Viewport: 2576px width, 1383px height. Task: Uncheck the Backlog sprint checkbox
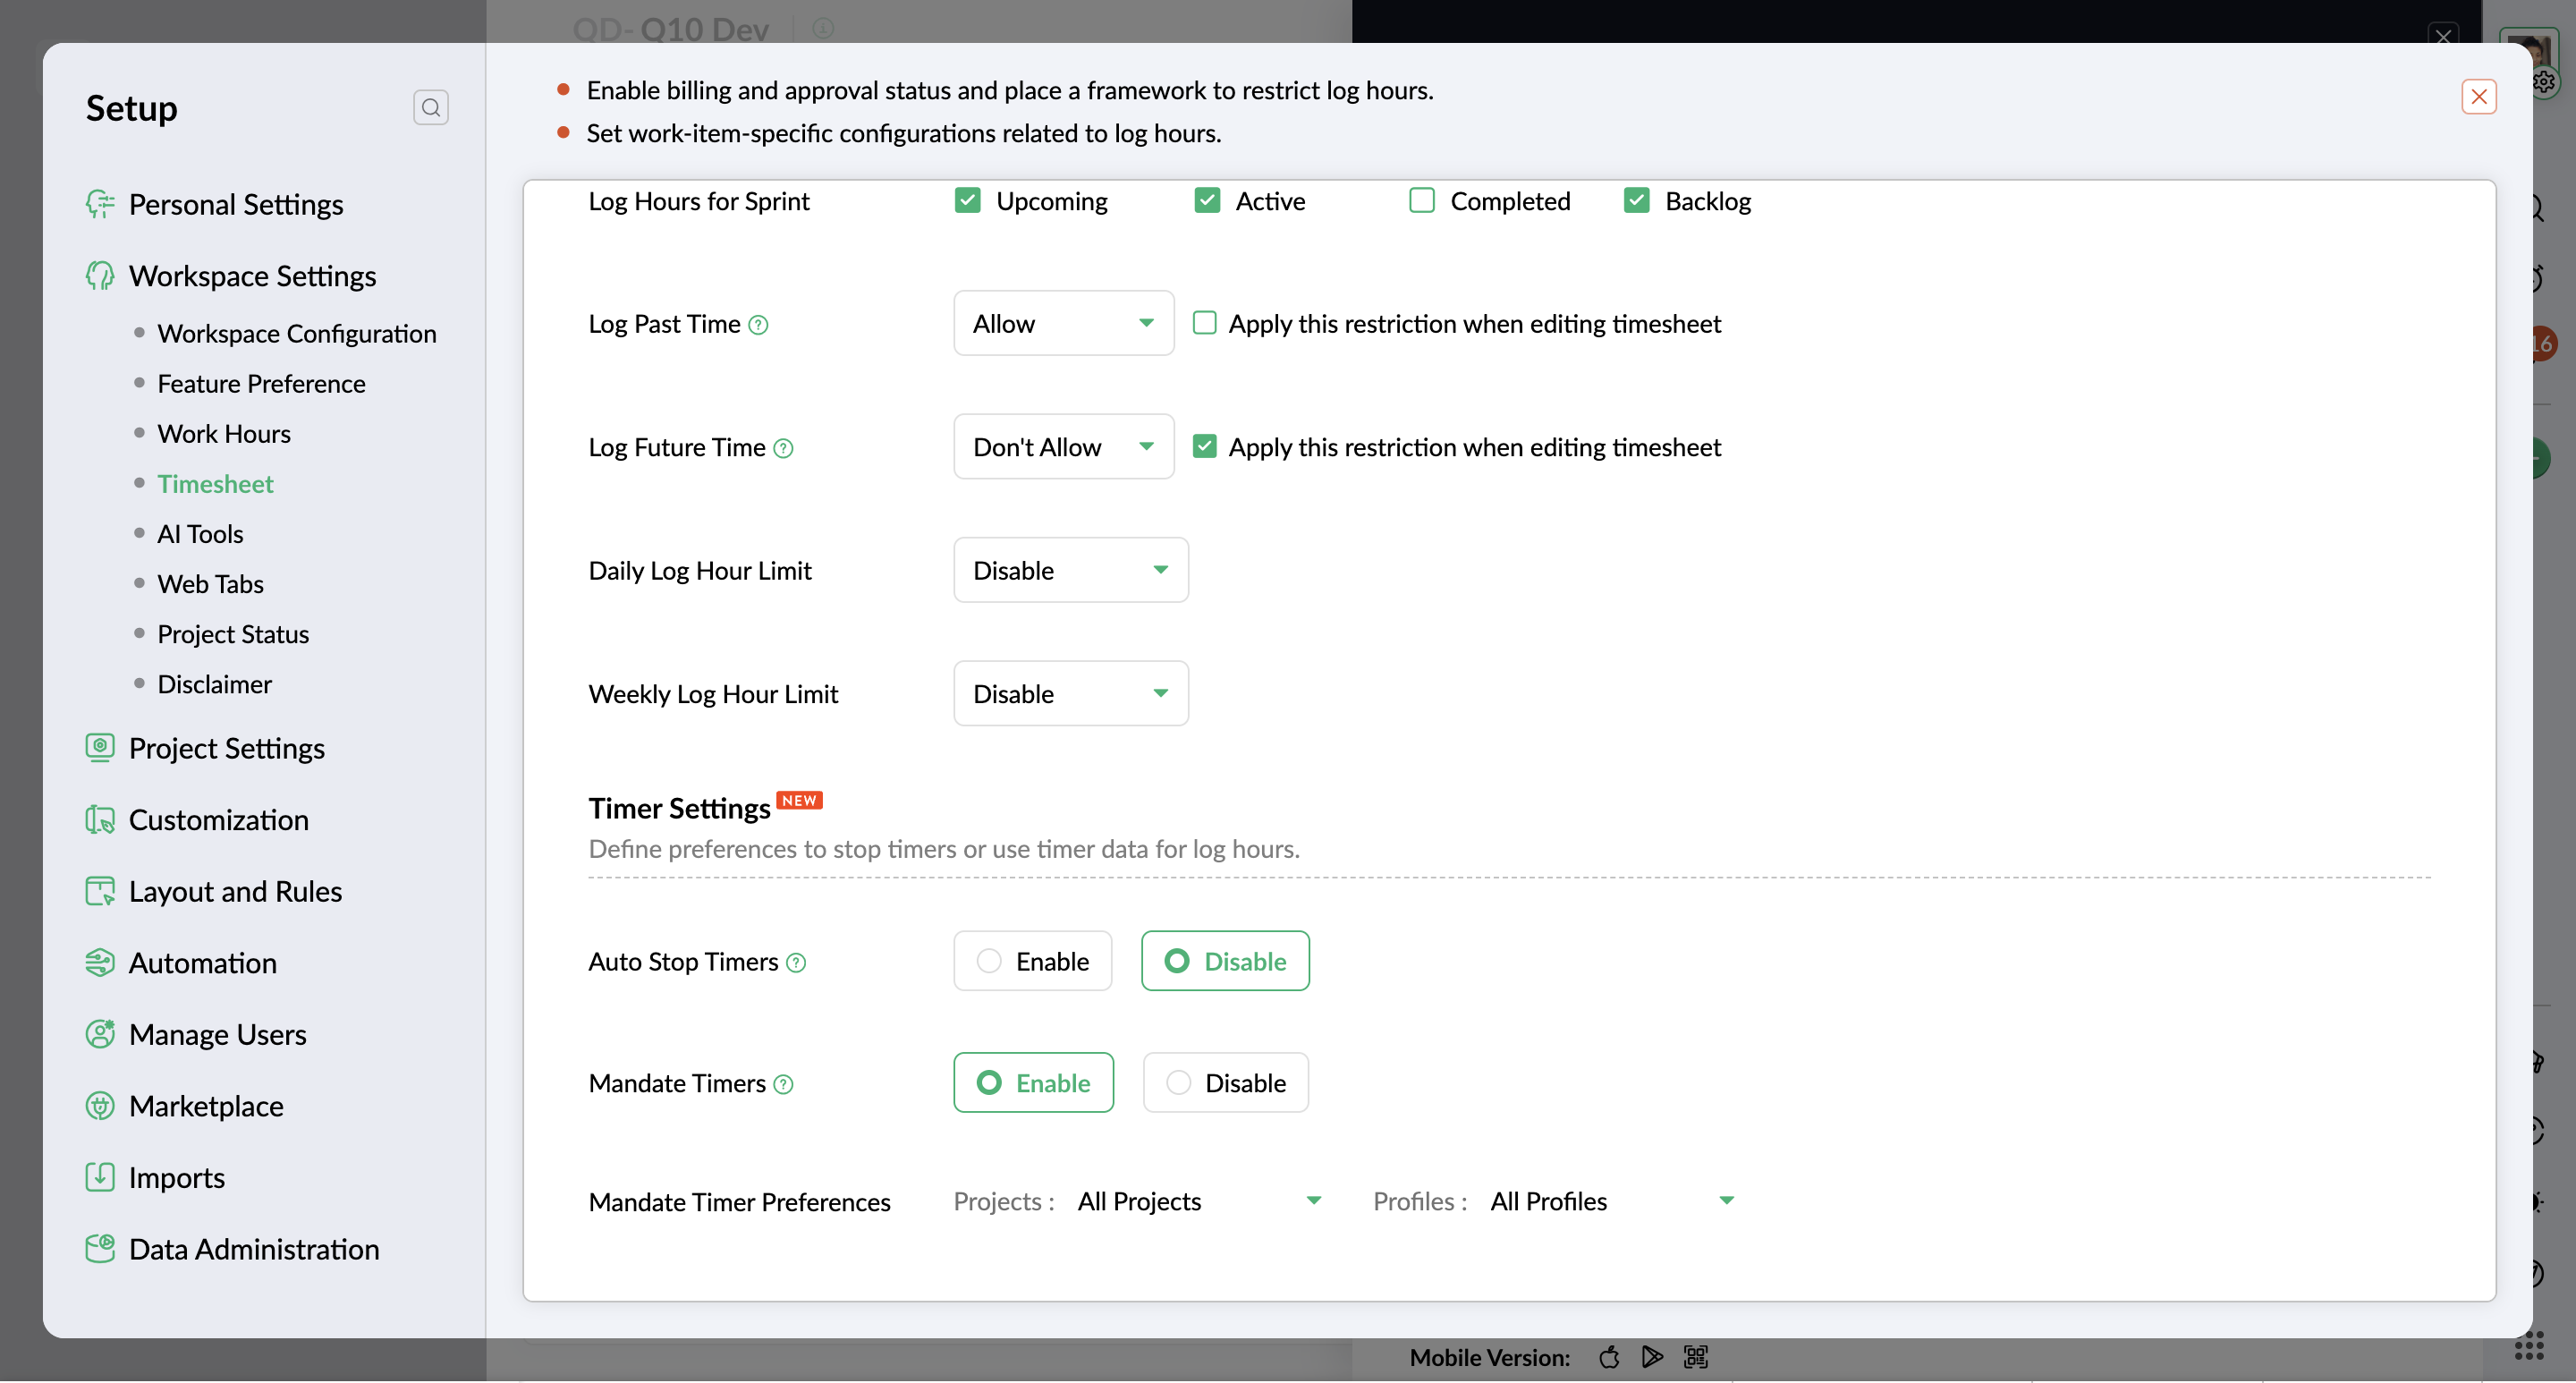coord(1636,201)
